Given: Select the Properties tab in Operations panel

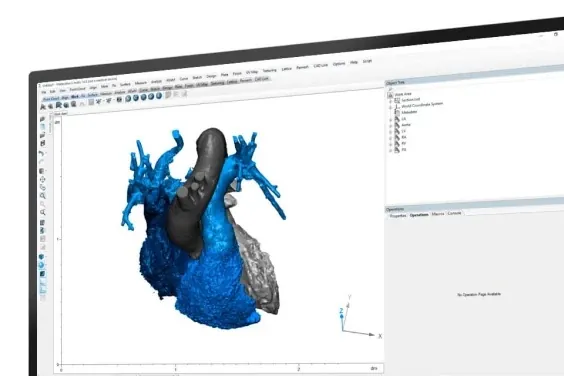Looking at the screenshot, I should 397,216.
